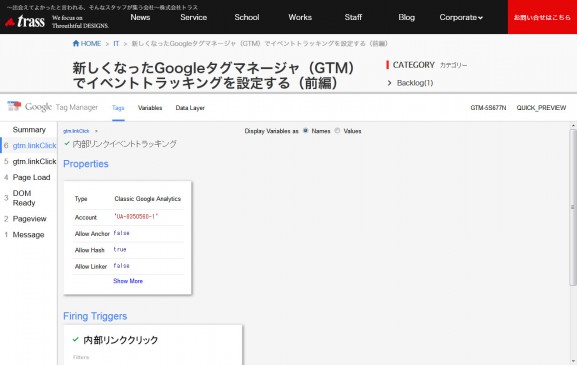Open the Blog menu item

(x=406, y=17)
